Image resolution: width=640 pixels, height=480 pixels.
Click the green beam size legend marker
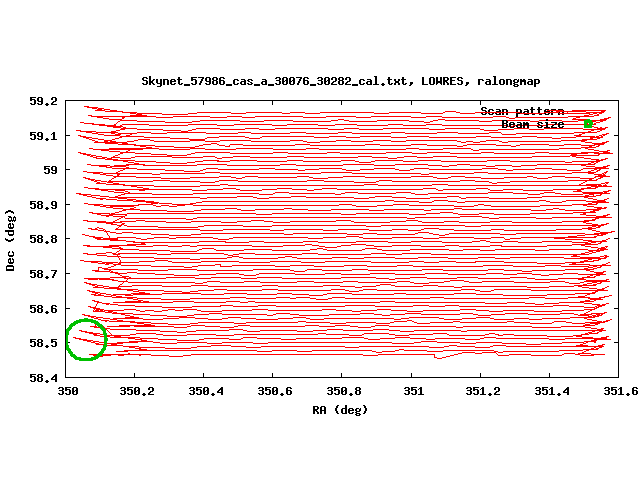coord(588,124)
